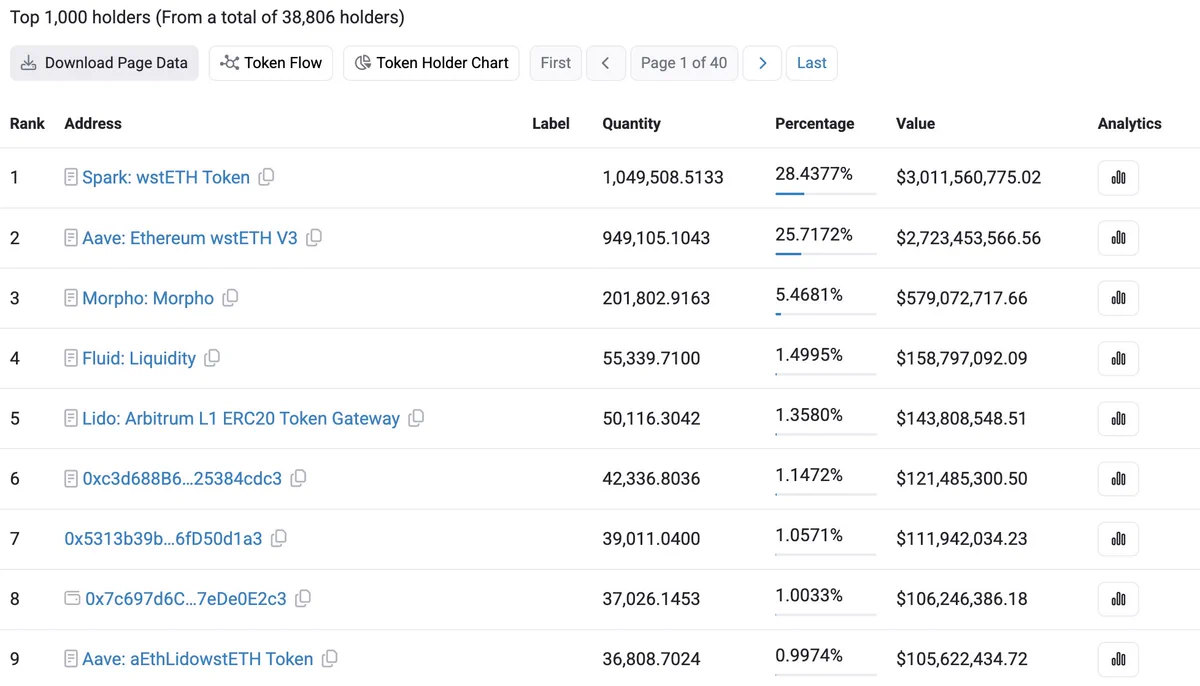This screenshot has height=686, width=1200.
Task: Click the 25.7172% percentage bar
Action: (x=826, y=253)
